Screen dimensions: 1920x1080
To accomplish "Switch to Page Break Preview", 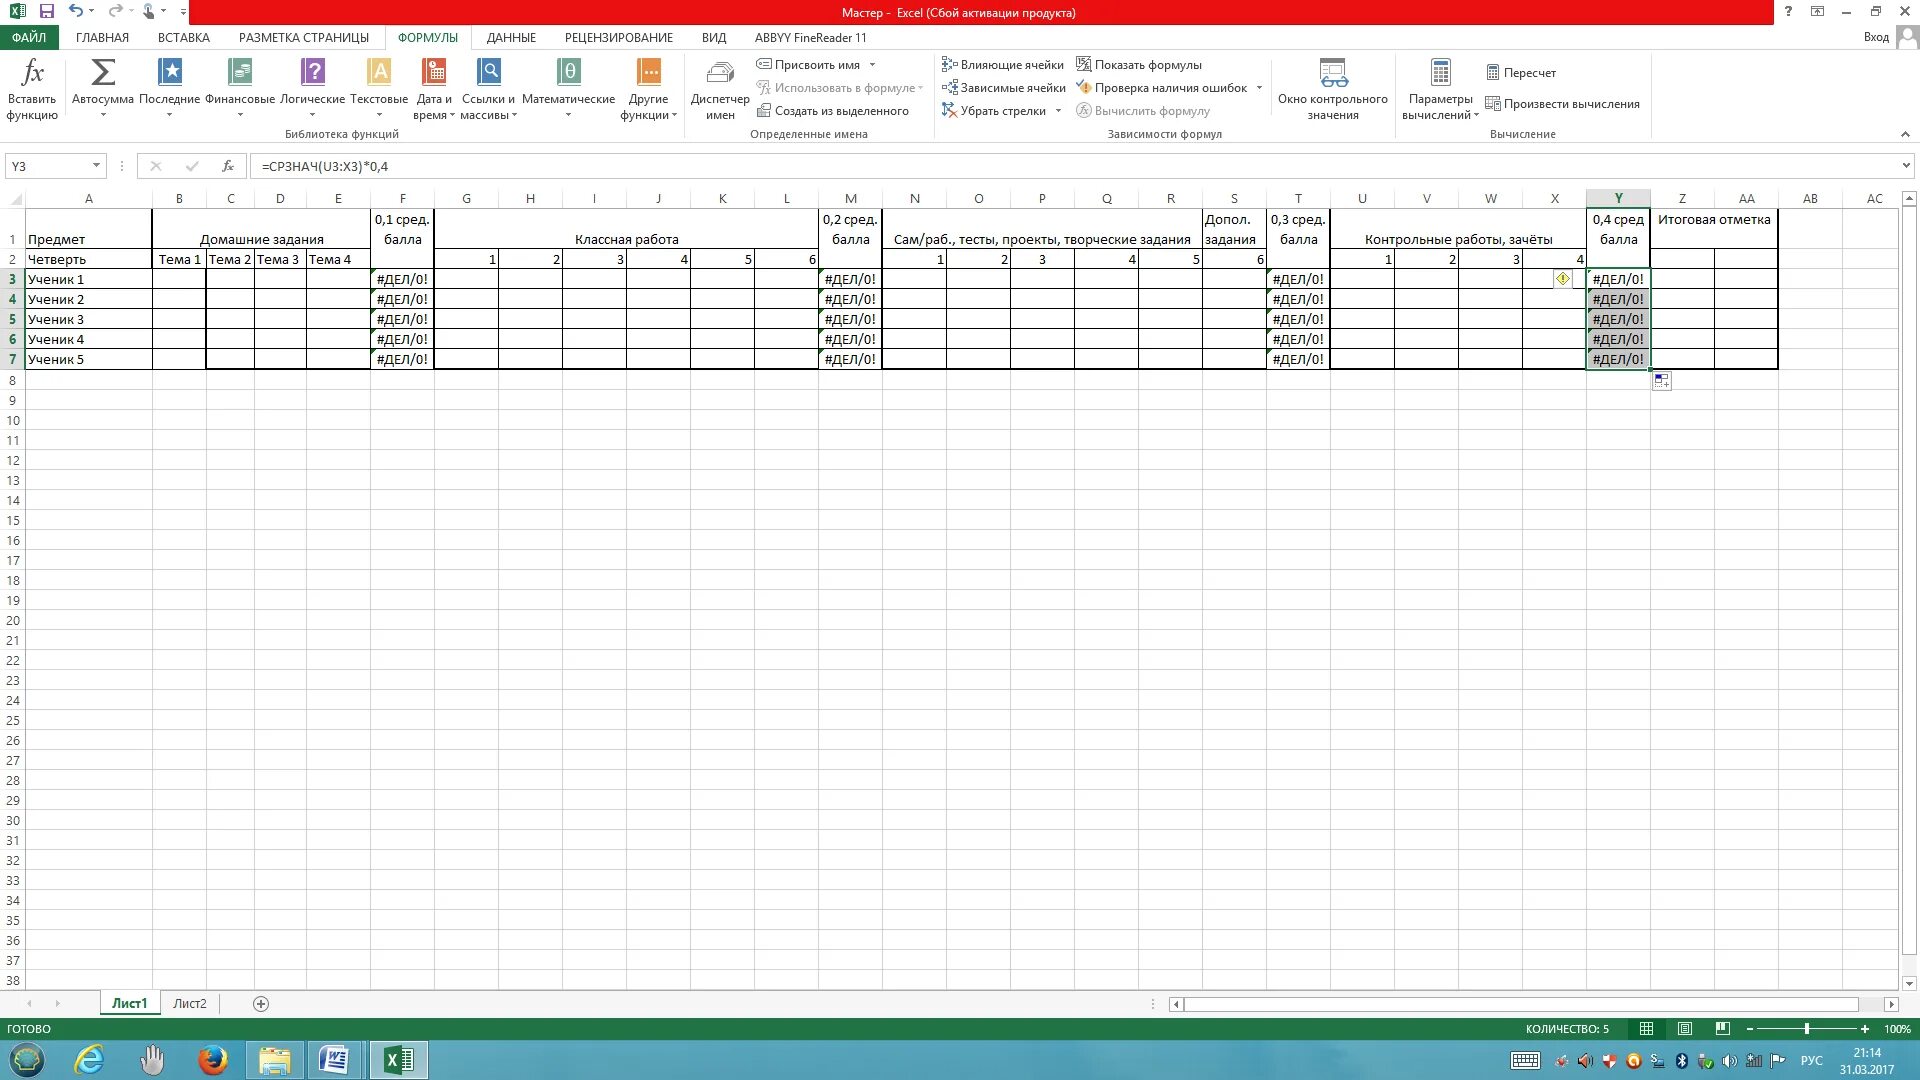I will pos(1722,1029).
